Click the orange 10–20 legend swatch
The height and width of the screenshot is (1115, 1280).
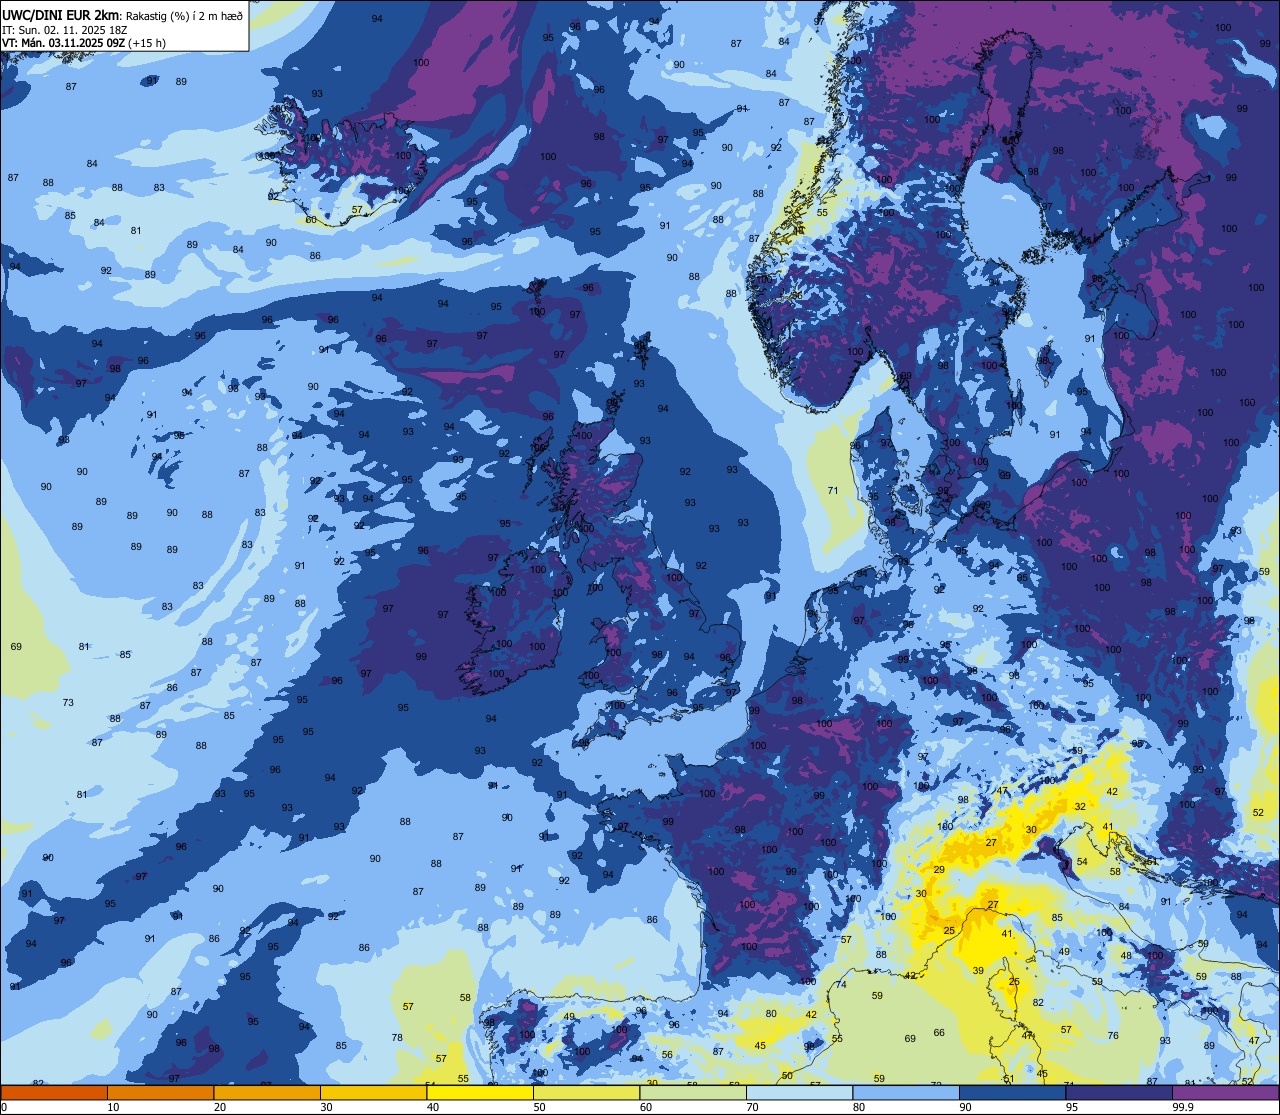[x=160, y=1092]
